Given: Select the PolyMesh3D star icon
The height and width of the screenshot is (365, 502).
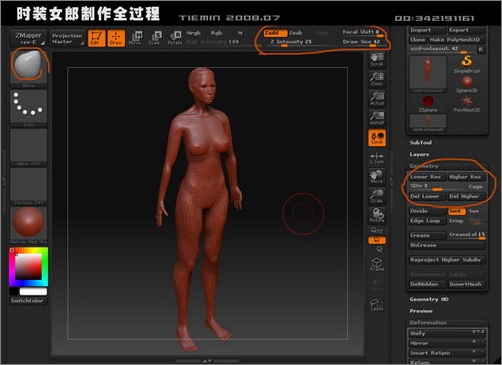Looking at the screenshot, I should tap(467, 104).
